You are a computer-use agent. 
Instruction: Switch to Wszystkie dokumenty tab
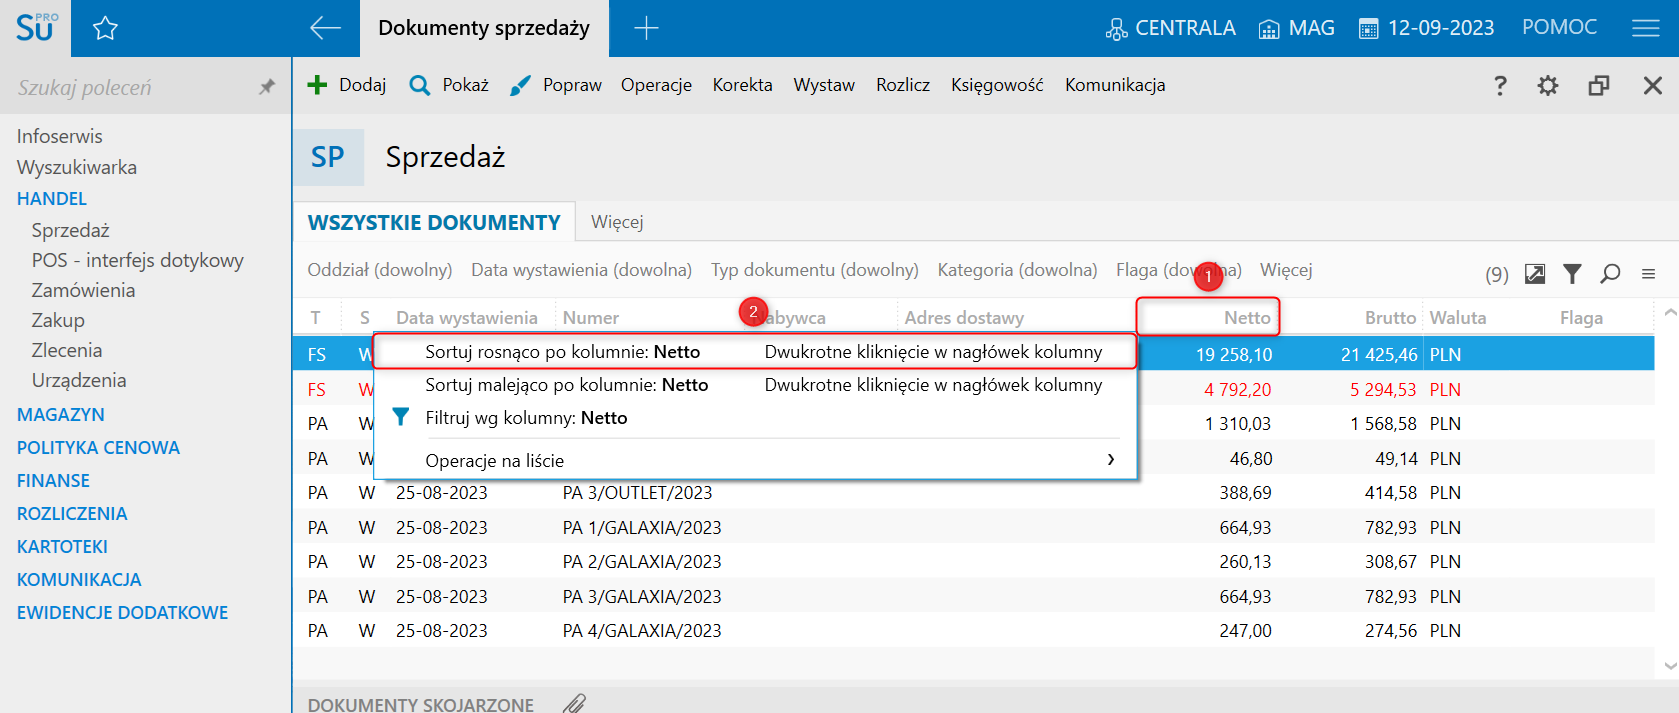tap(434, 222)
